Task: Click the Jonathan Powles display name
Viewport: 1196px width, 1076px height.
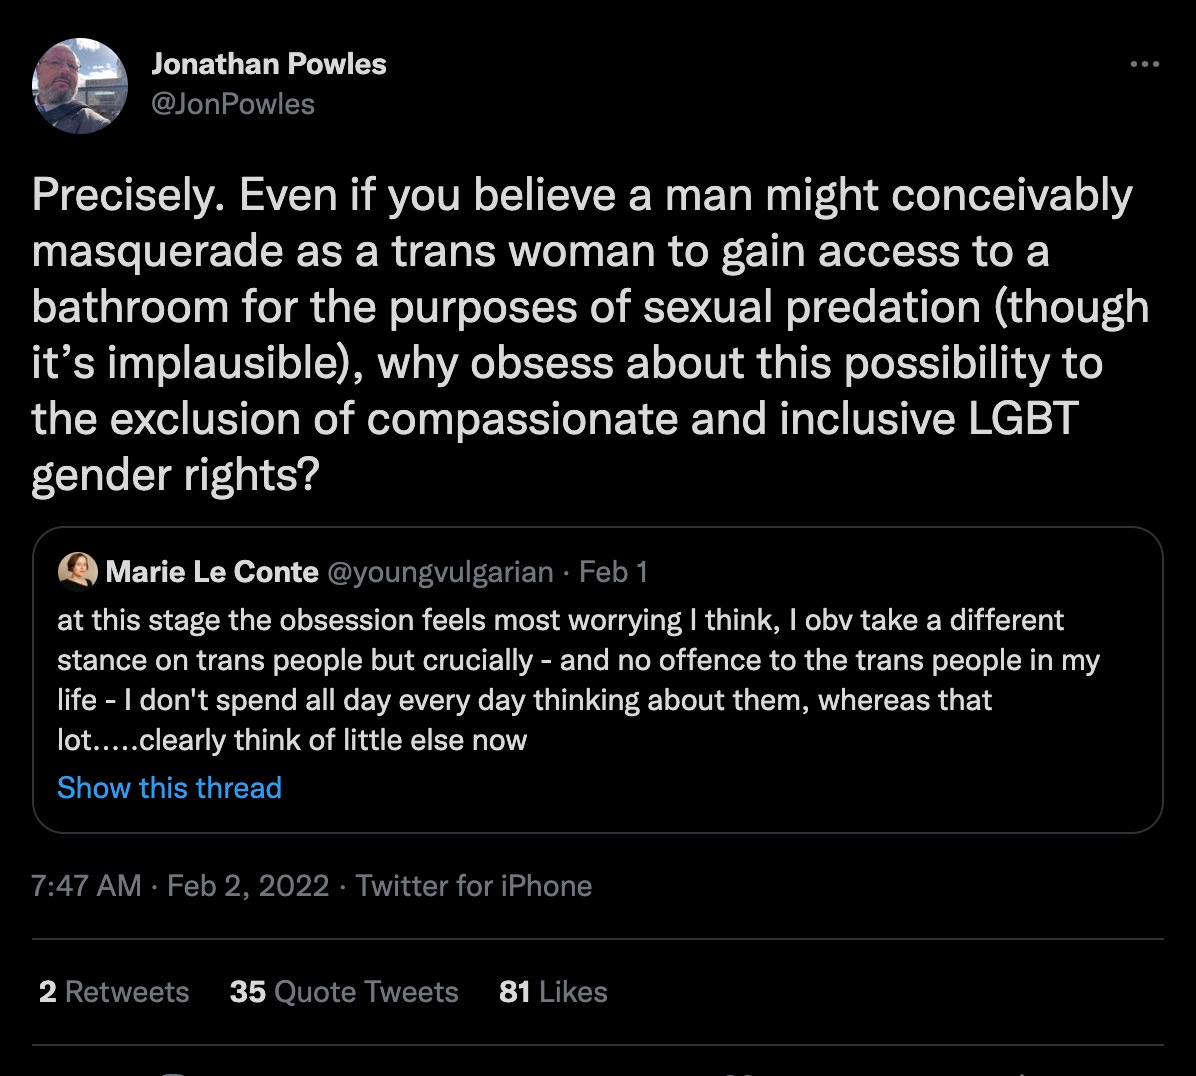Action: tap(268, 64)
